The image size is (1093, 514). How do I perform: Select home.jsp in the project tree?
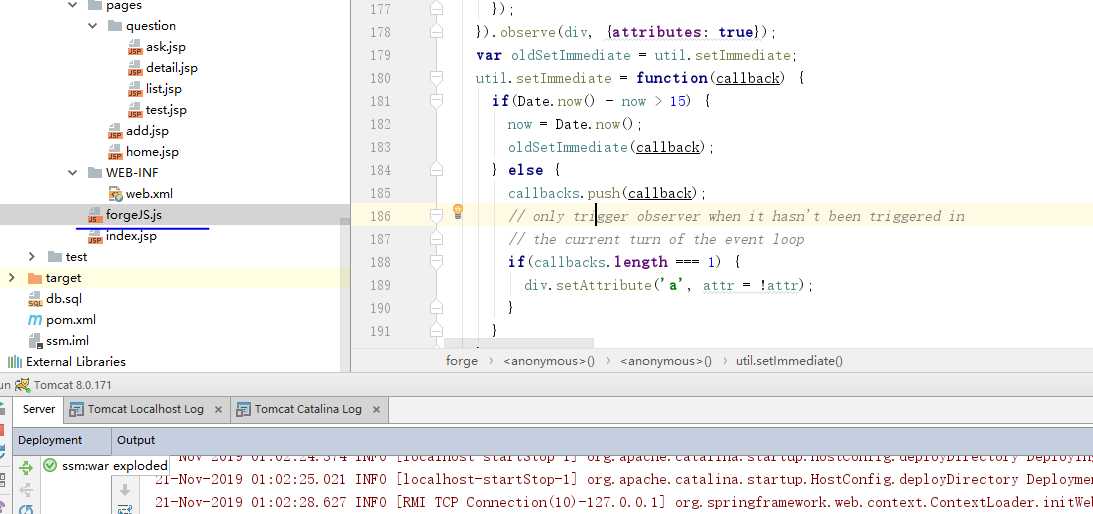[152, 152]
